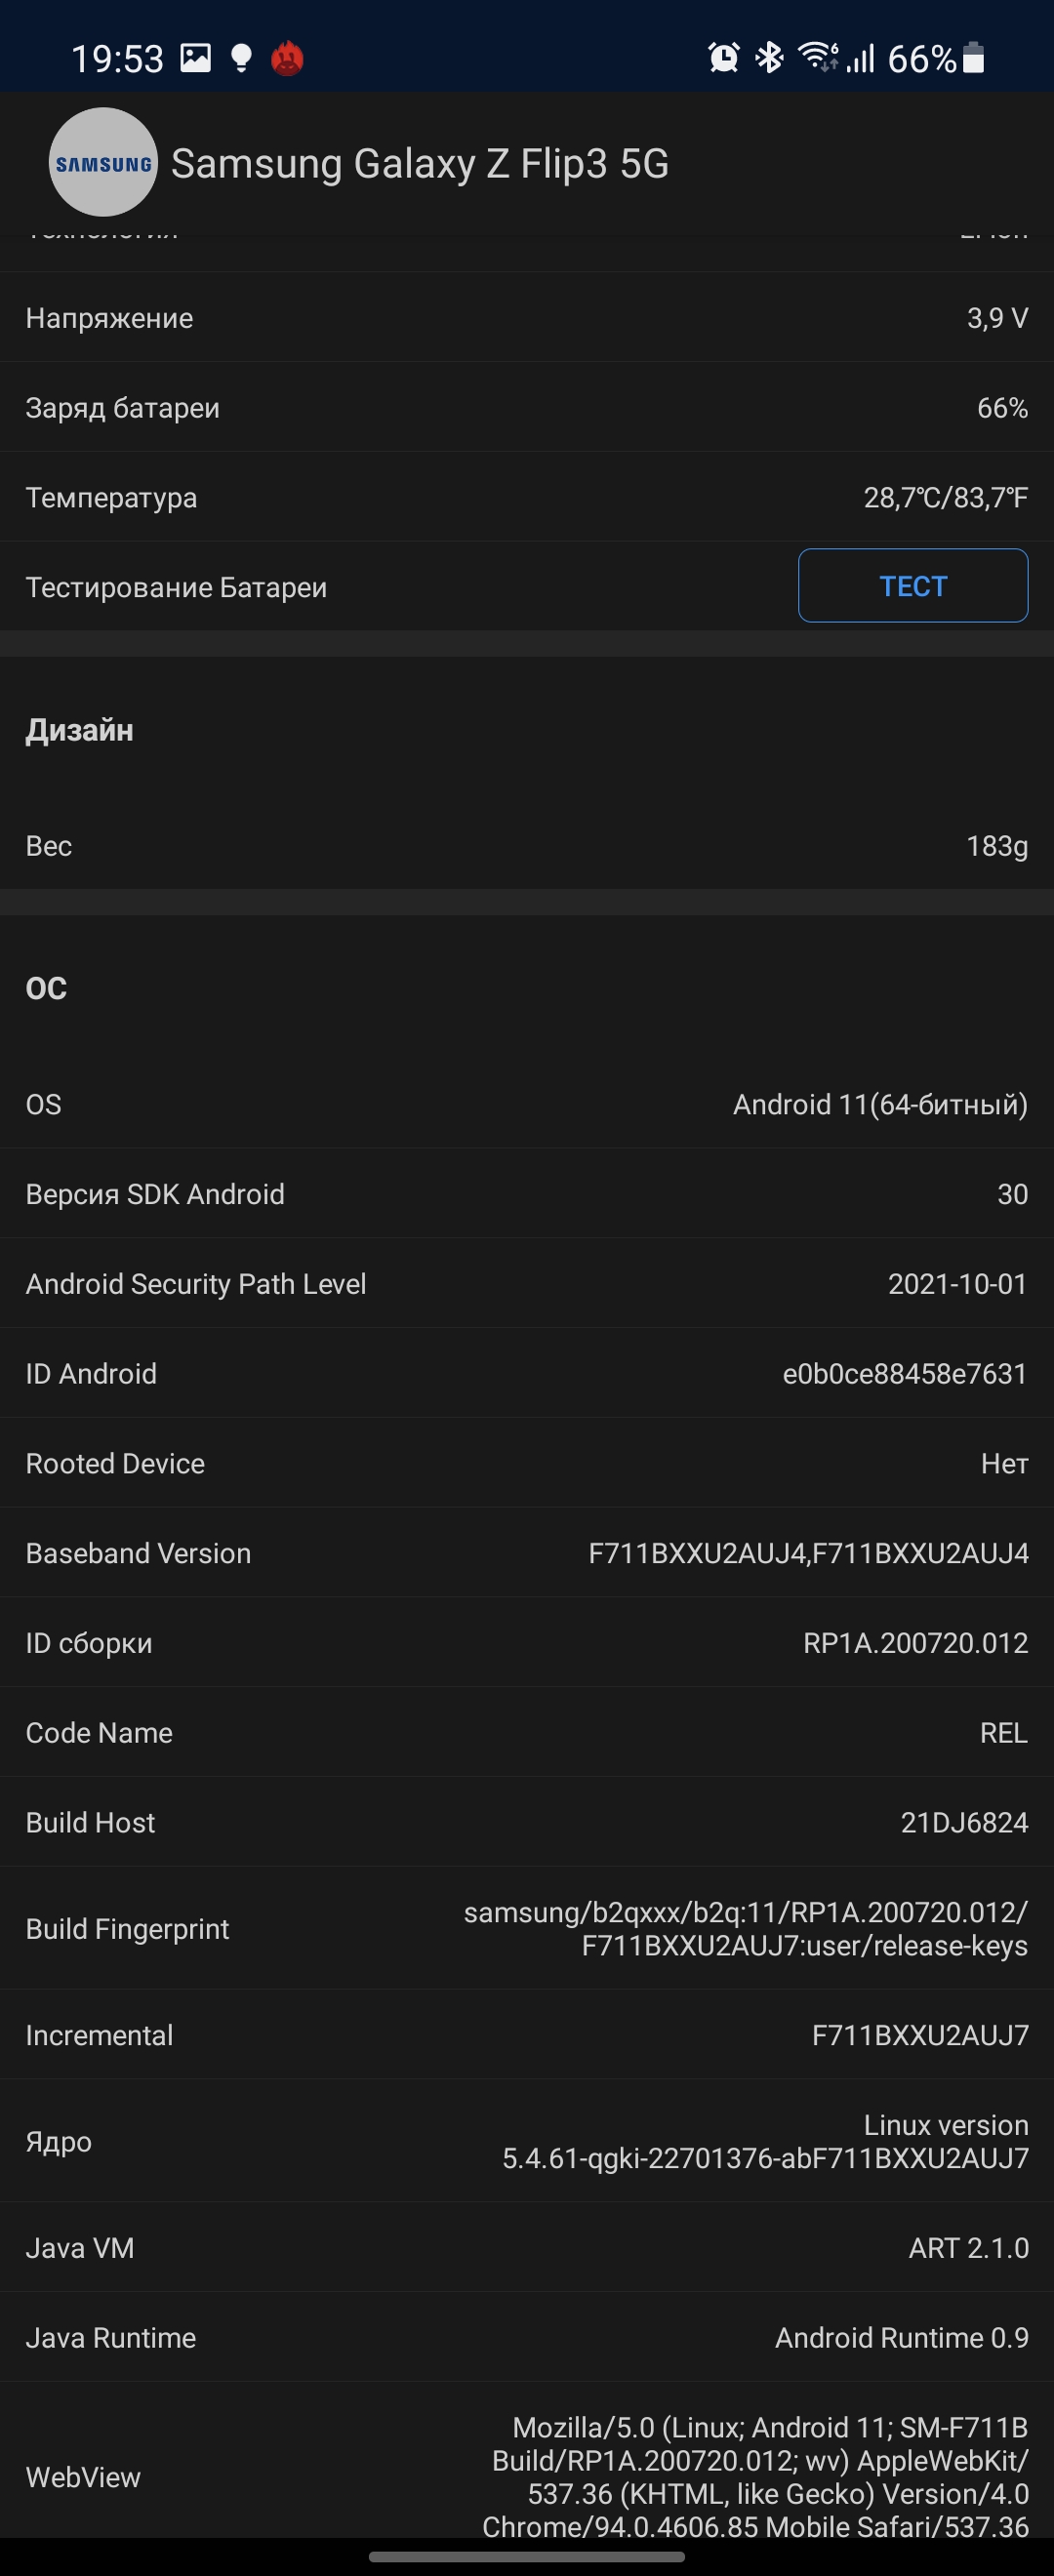Select the Build Fingerprint value
This screenshot has width=1054, height=2576.
pos(745,1929)
